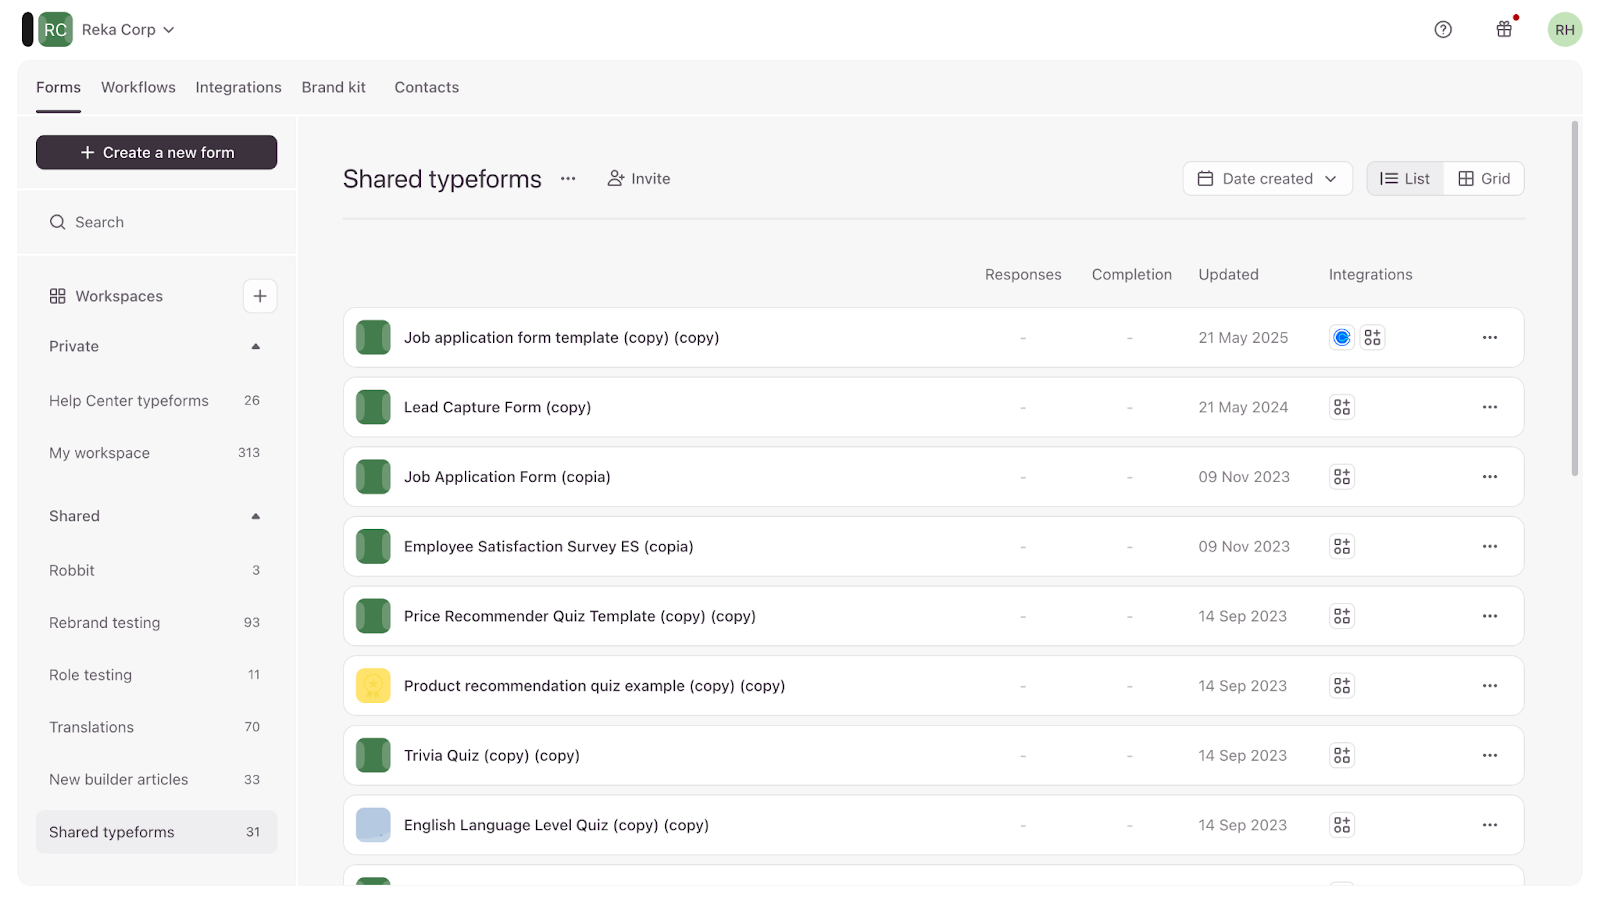The height and width of the screenshot is (903, 1600).
Task: Open the help question mark icon
Action: point(1442,30)
